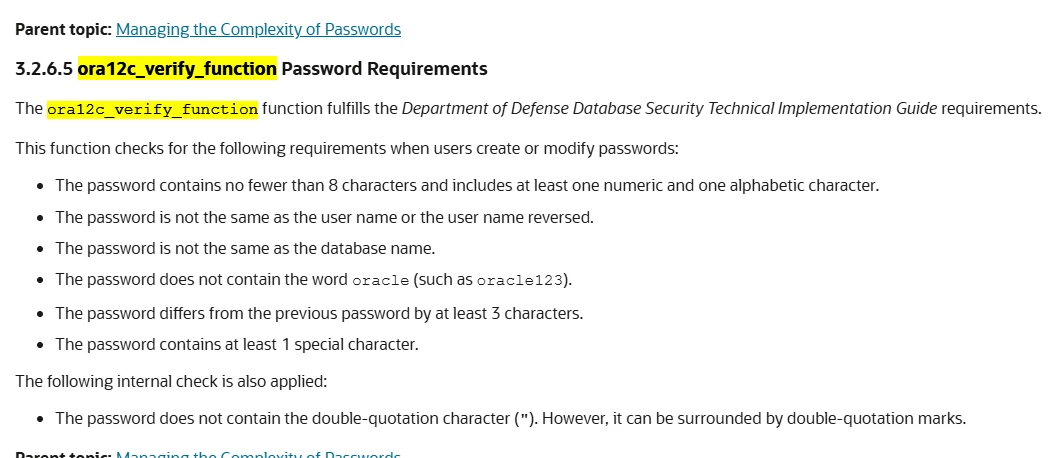Click the double-quote symbol inside the parentheses
Image resolution: width=1057 pixels, height=458 pixels.
point(523,419)
